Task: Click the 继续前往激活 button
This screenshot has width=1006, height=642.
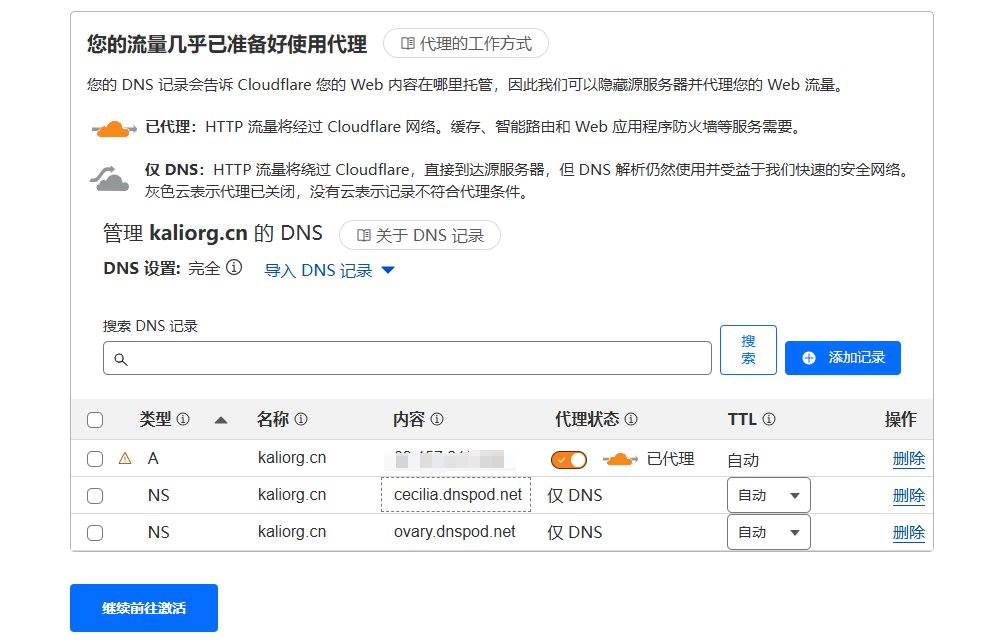Action: coord(144,608)
